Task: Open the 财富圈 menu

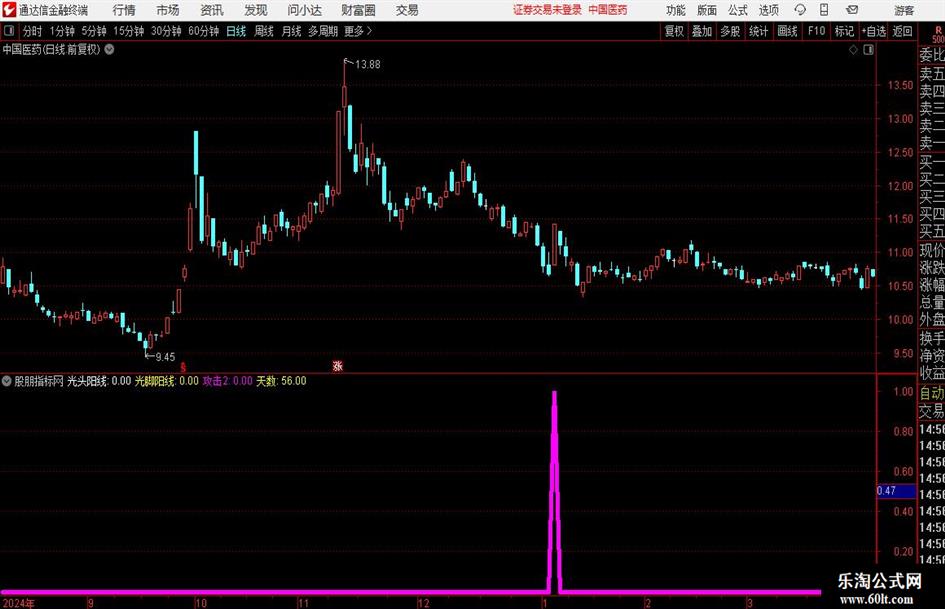Action: tap(358, 10)
